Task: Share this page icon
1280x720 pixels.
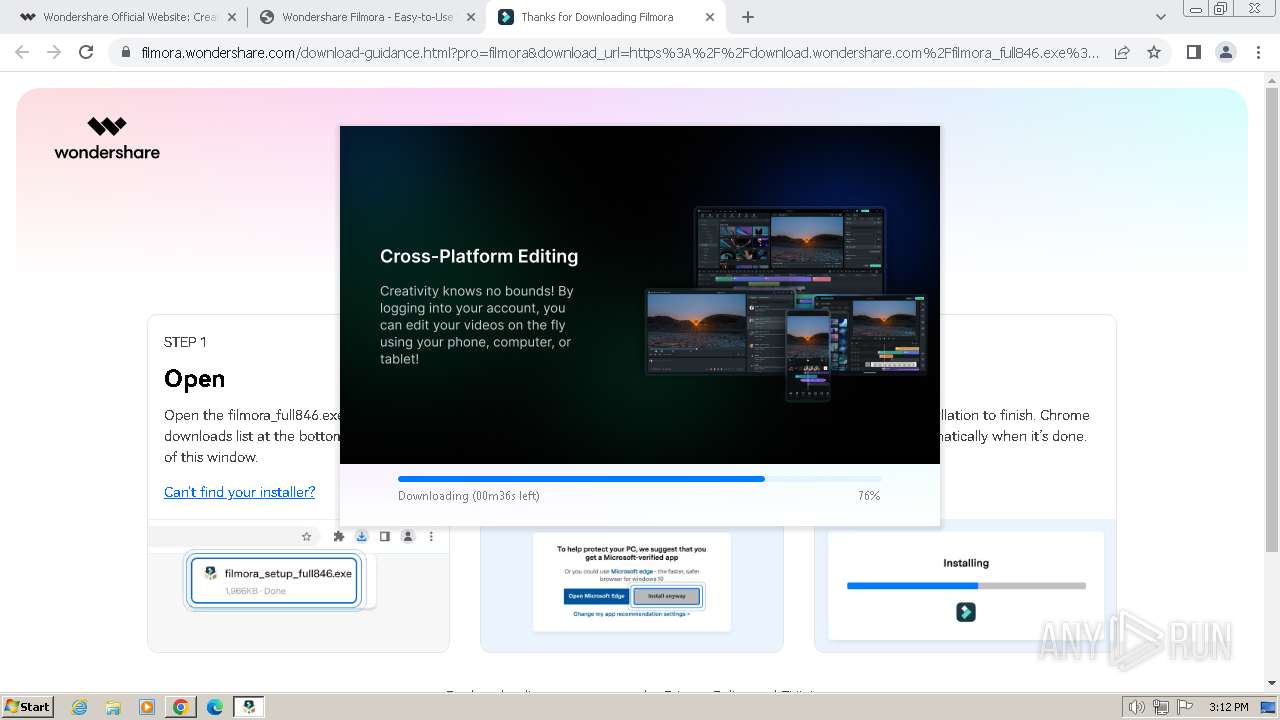Action: pyautogui.click(x=1122, y=53)
